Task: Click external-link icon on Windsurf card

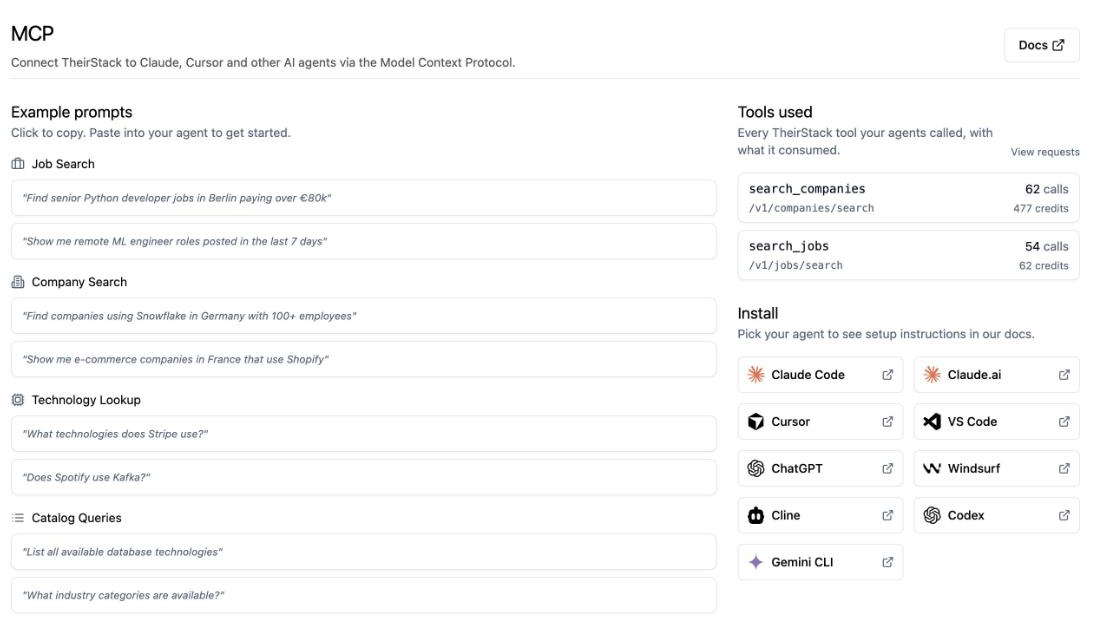Action: coord(1064,468)
